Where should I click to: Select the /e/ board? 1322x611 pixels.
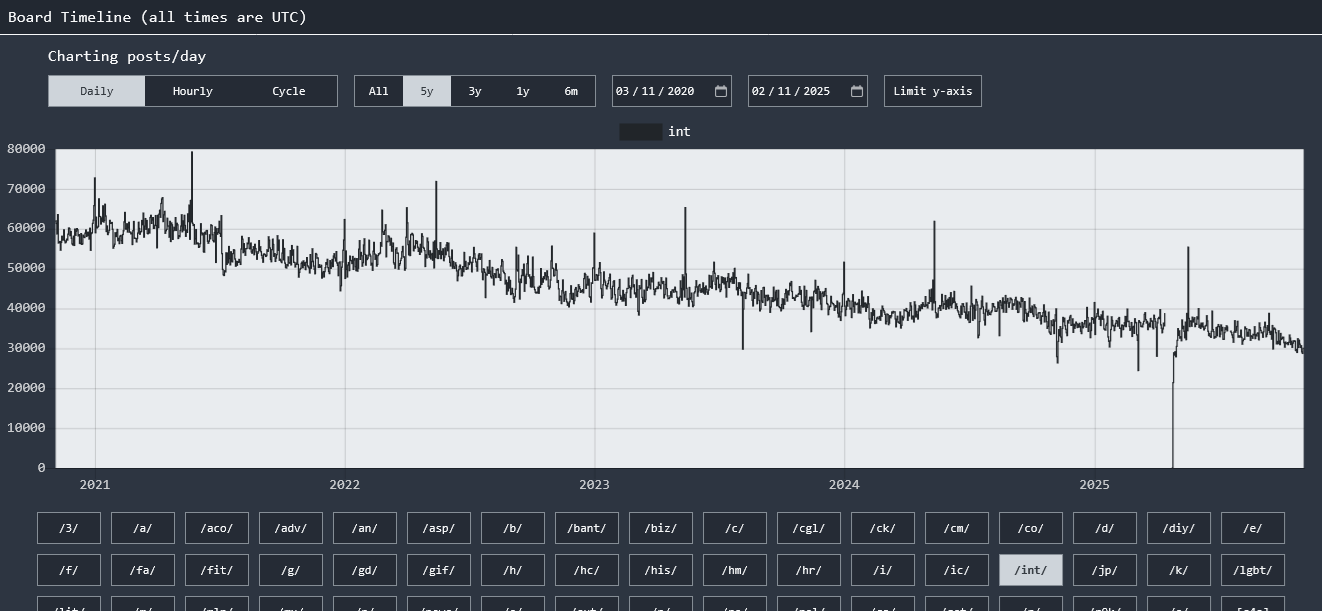click(x=1253, y=528)
